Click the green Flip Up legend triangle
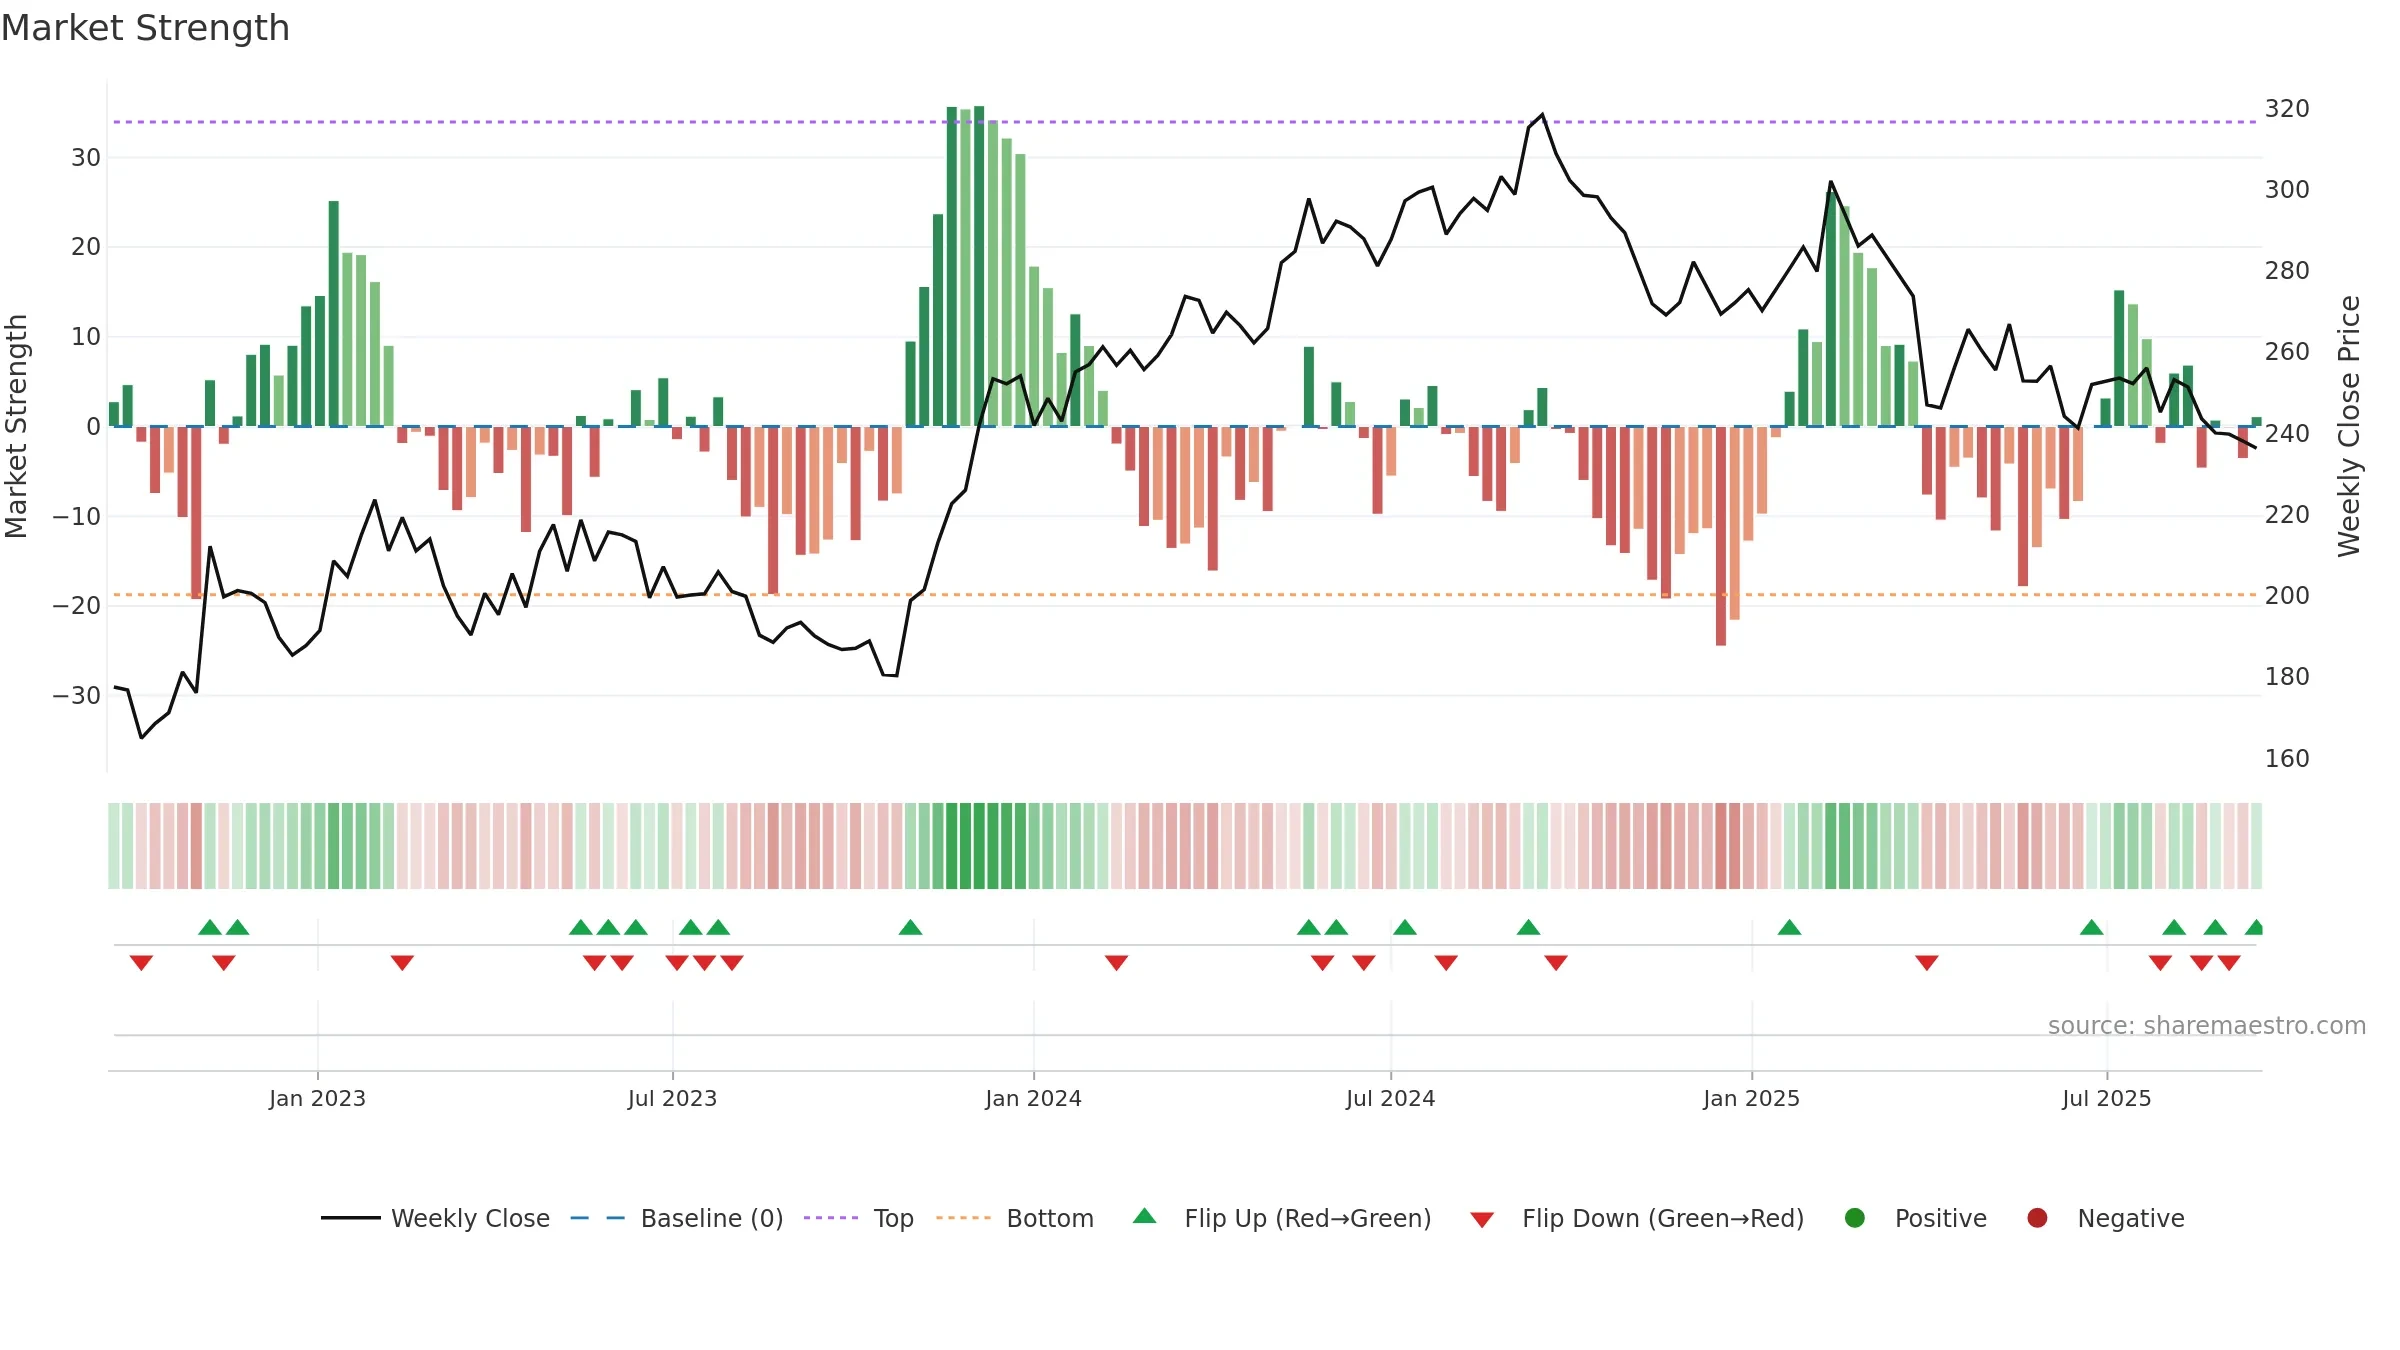Viewport: 2400px width, 1350px height. (x=1145, y=1216)
